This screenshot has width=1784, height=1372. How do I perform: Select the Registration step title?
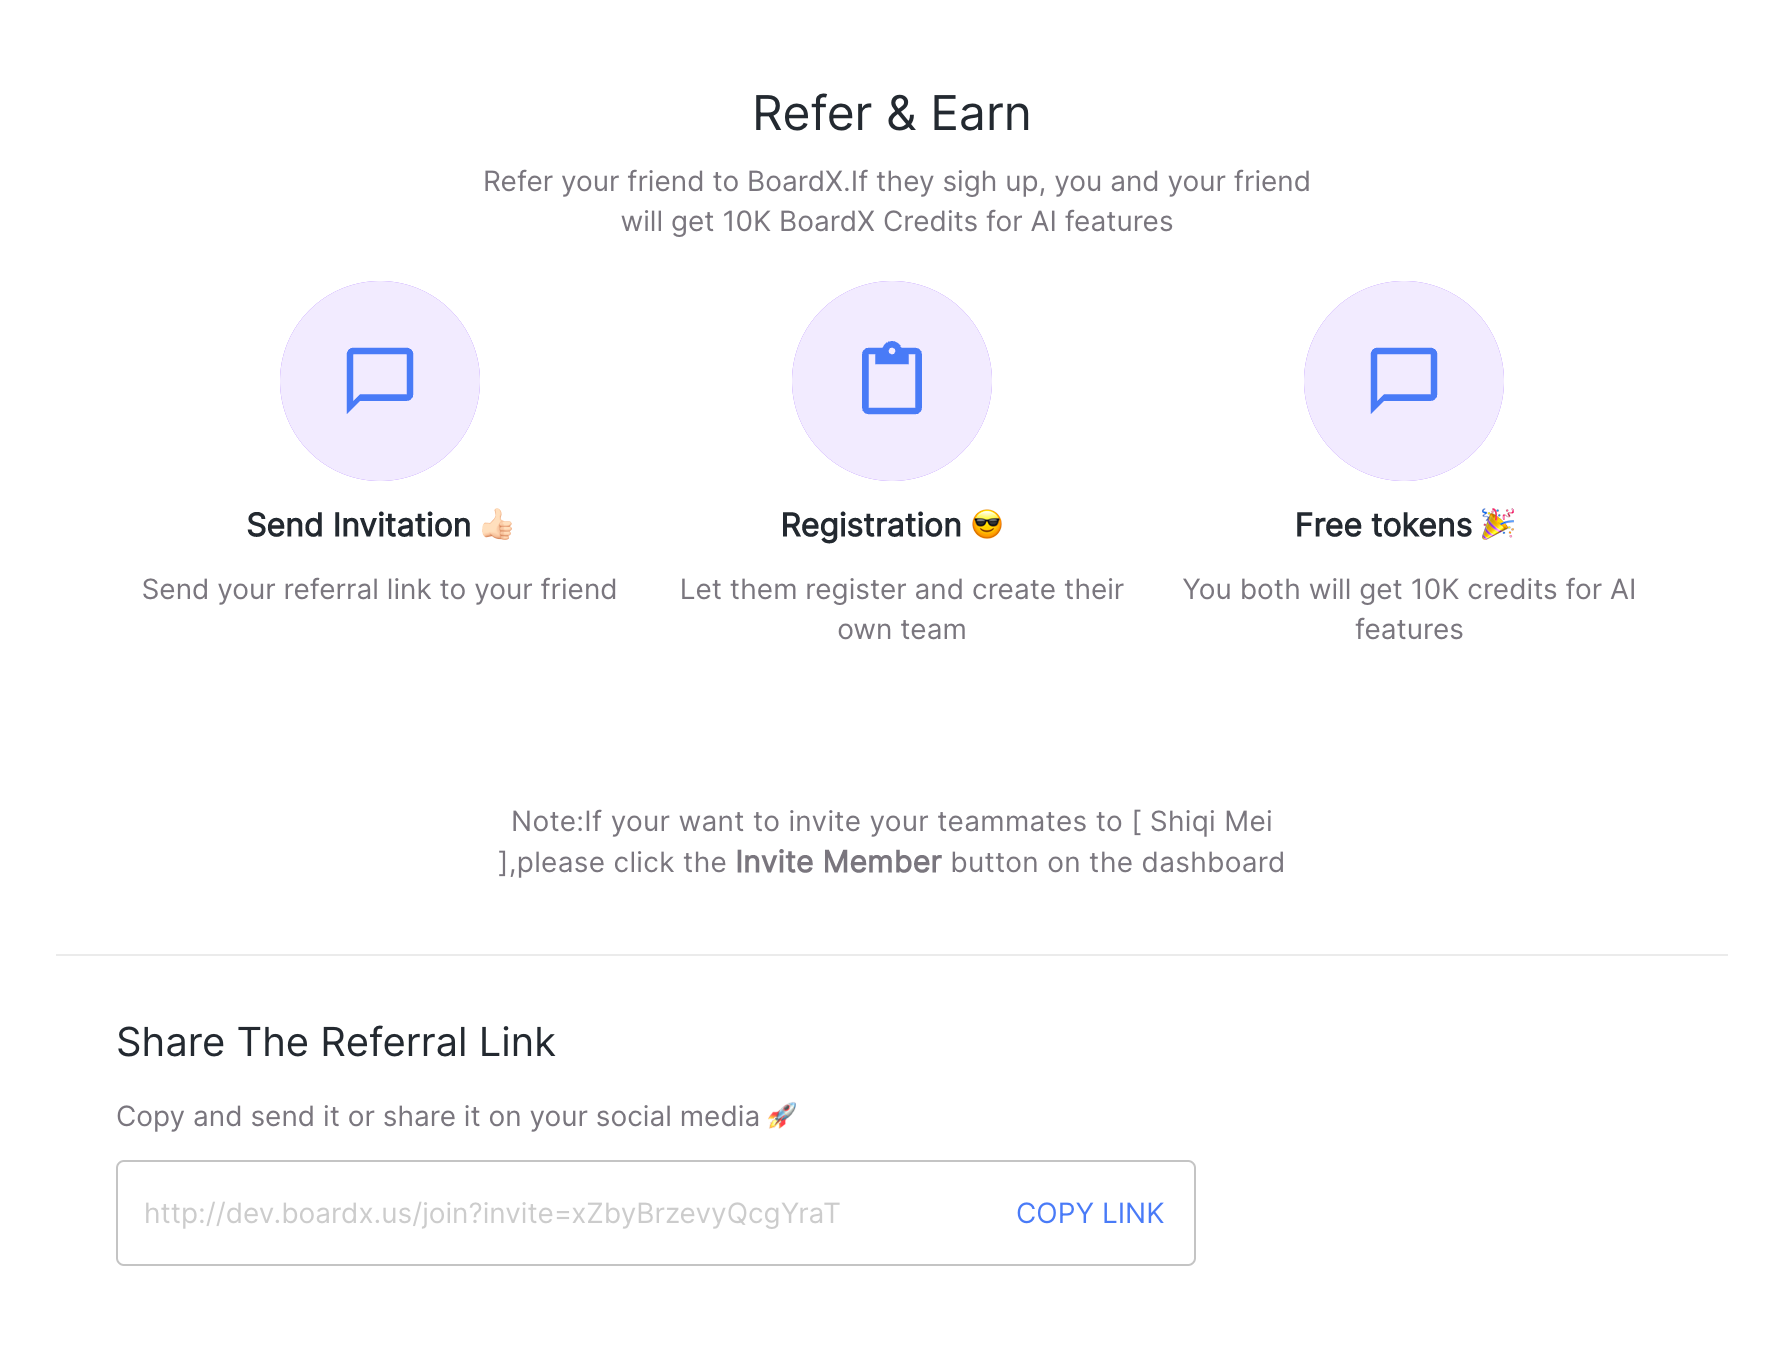pos(871,525)
